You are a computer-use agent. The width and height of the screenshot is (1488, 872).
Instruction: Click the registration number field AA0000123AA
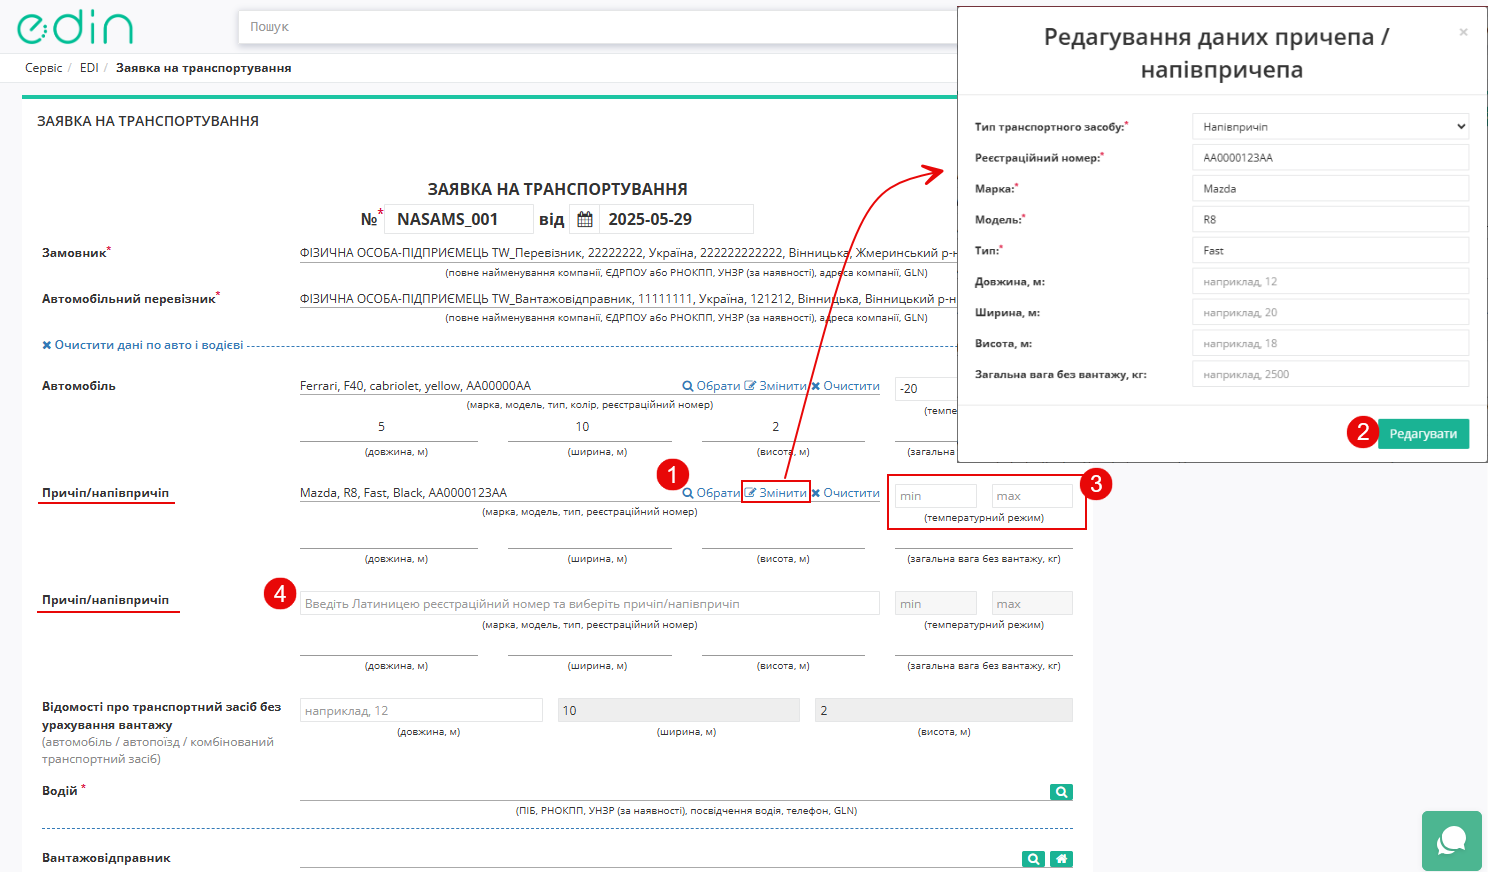point(1330,158)
